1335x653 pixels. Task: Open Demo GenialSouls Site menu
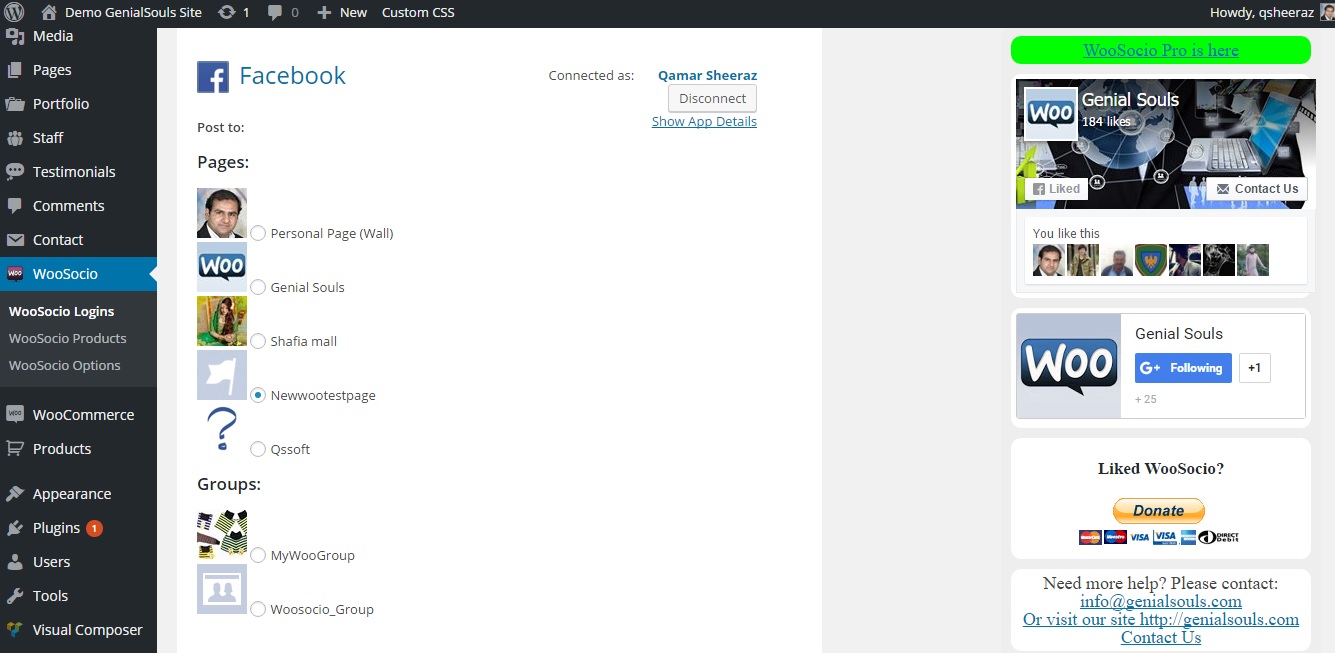[x=133, y=12]
